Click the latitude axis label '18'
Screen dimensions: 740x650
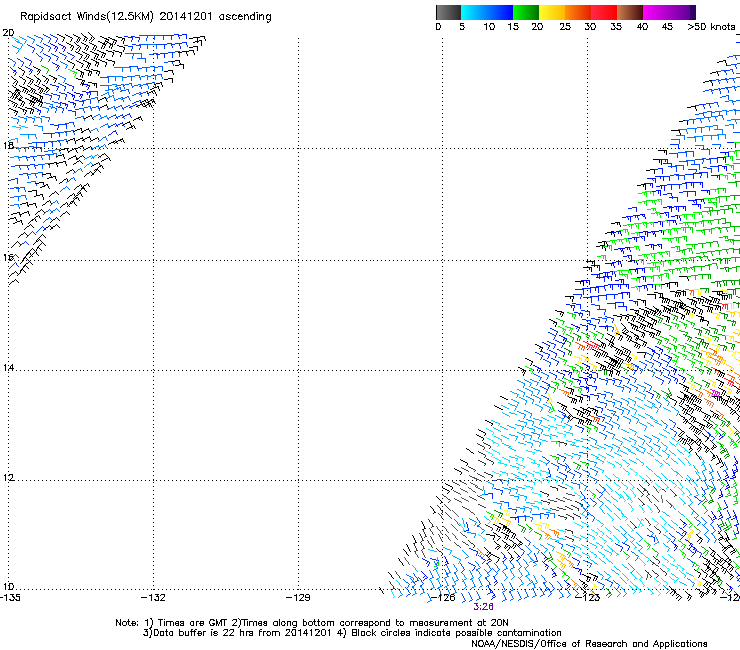(x=8, y=145)
